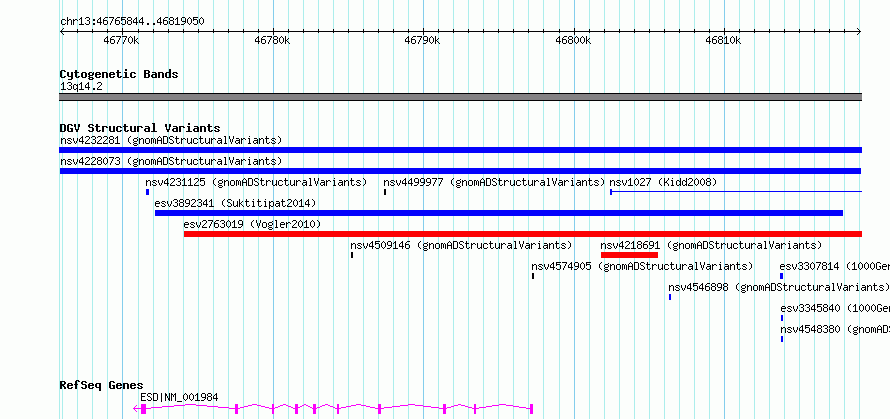Open the nsv4218691 variant label
The height and width of the screenshot is (419, 890).
[x=711, y=245]
